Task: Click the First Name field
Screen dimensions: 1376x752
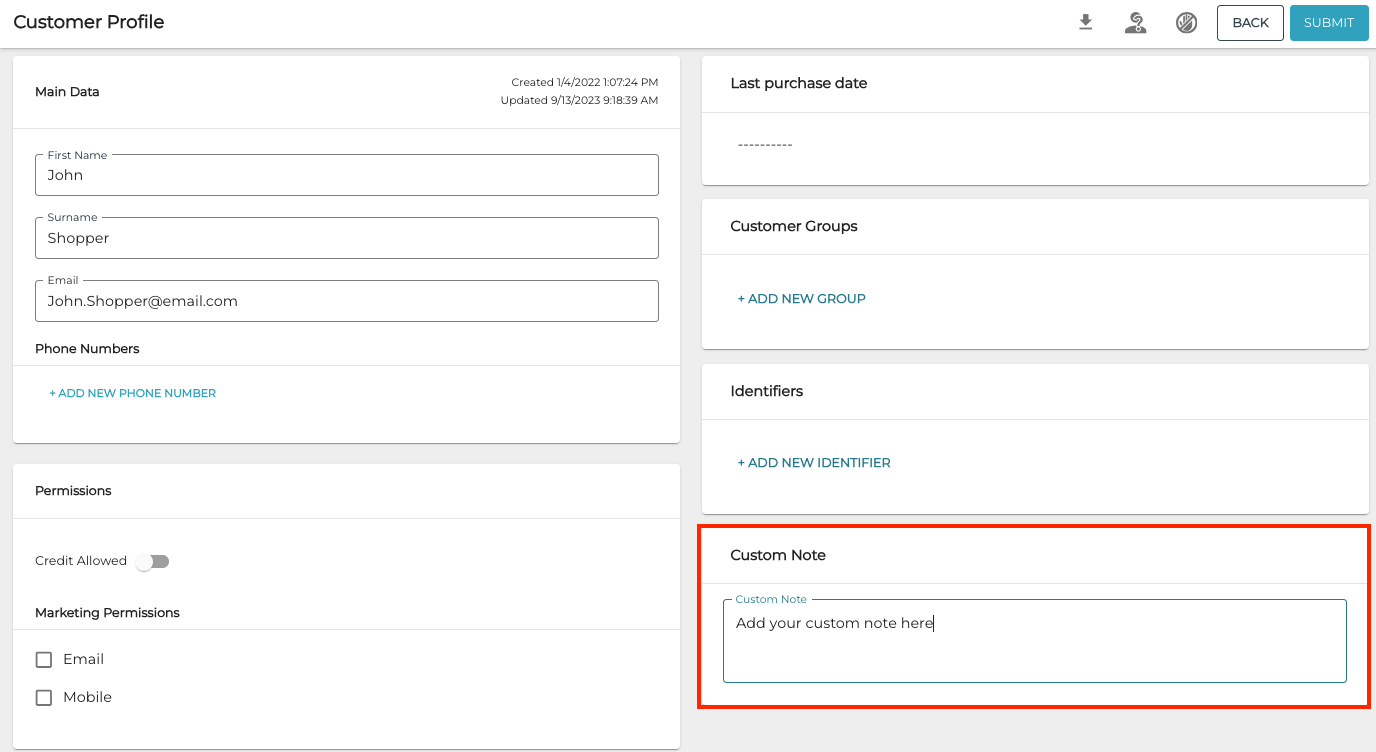Action: (346, 175)
